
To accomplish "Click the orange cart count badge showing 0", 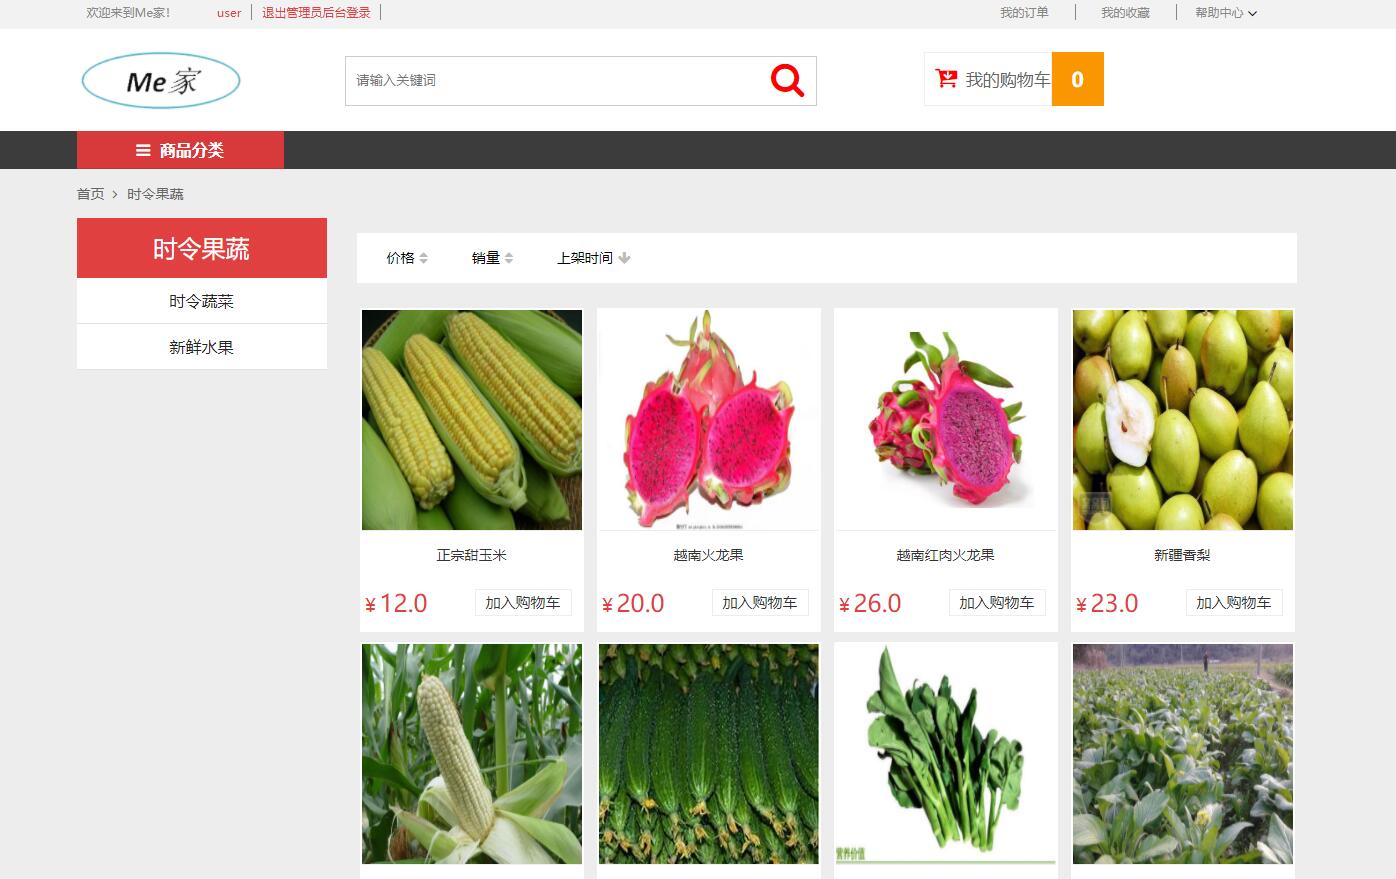I will coord(1077,79).
